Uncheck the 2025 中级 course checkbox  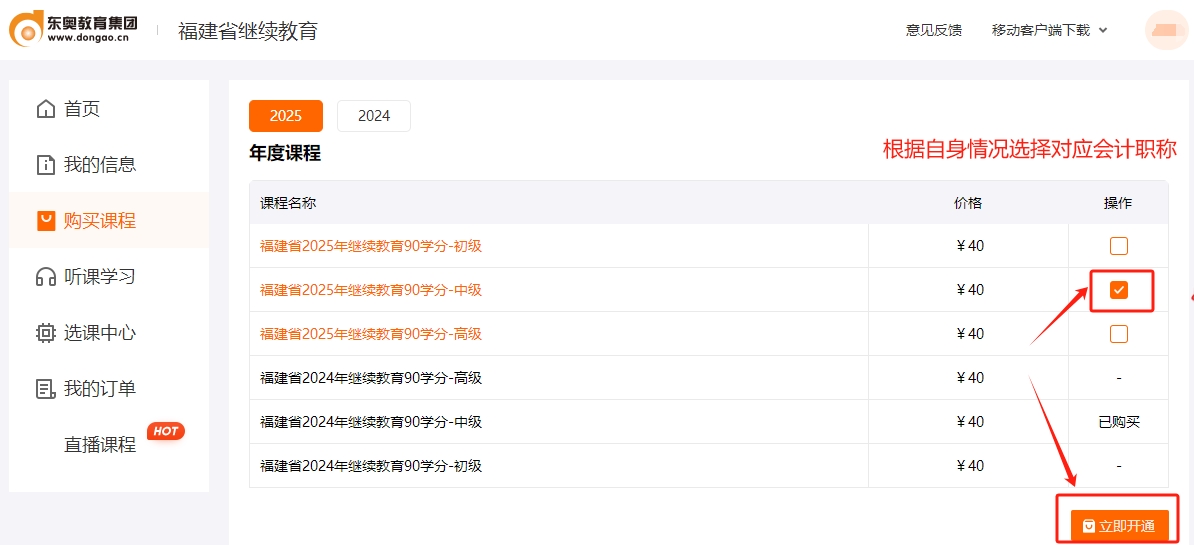pos(1118,290)
